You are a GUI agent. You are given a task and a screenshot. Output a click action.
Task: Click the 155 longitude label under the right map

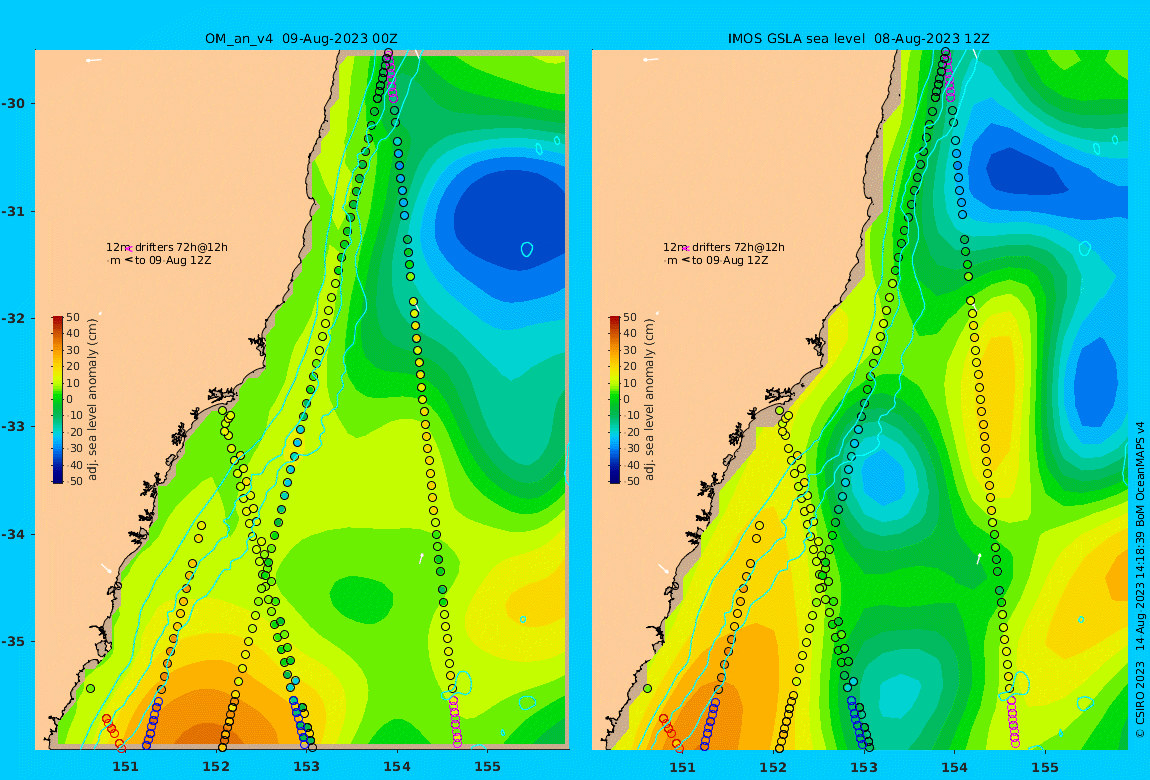1044,767
